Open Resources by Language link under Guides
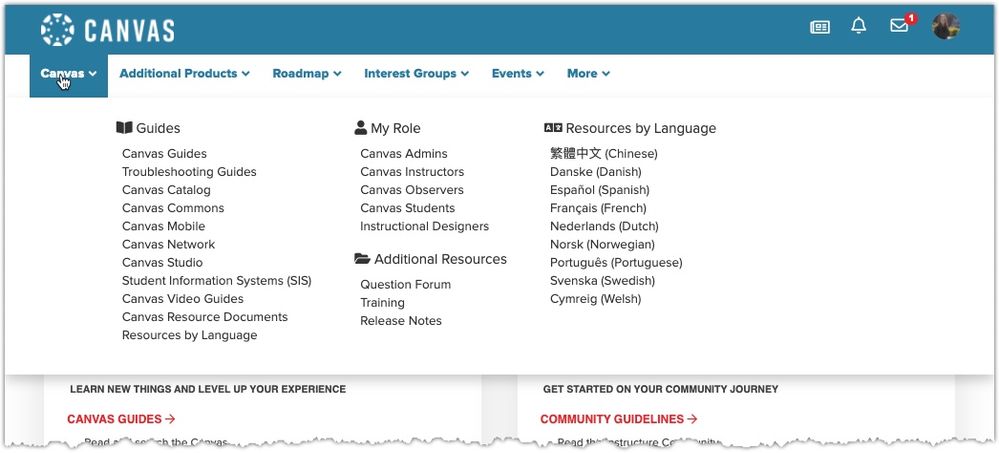The width and height of the screenshot is (999, 453). (x=190, y=335)
